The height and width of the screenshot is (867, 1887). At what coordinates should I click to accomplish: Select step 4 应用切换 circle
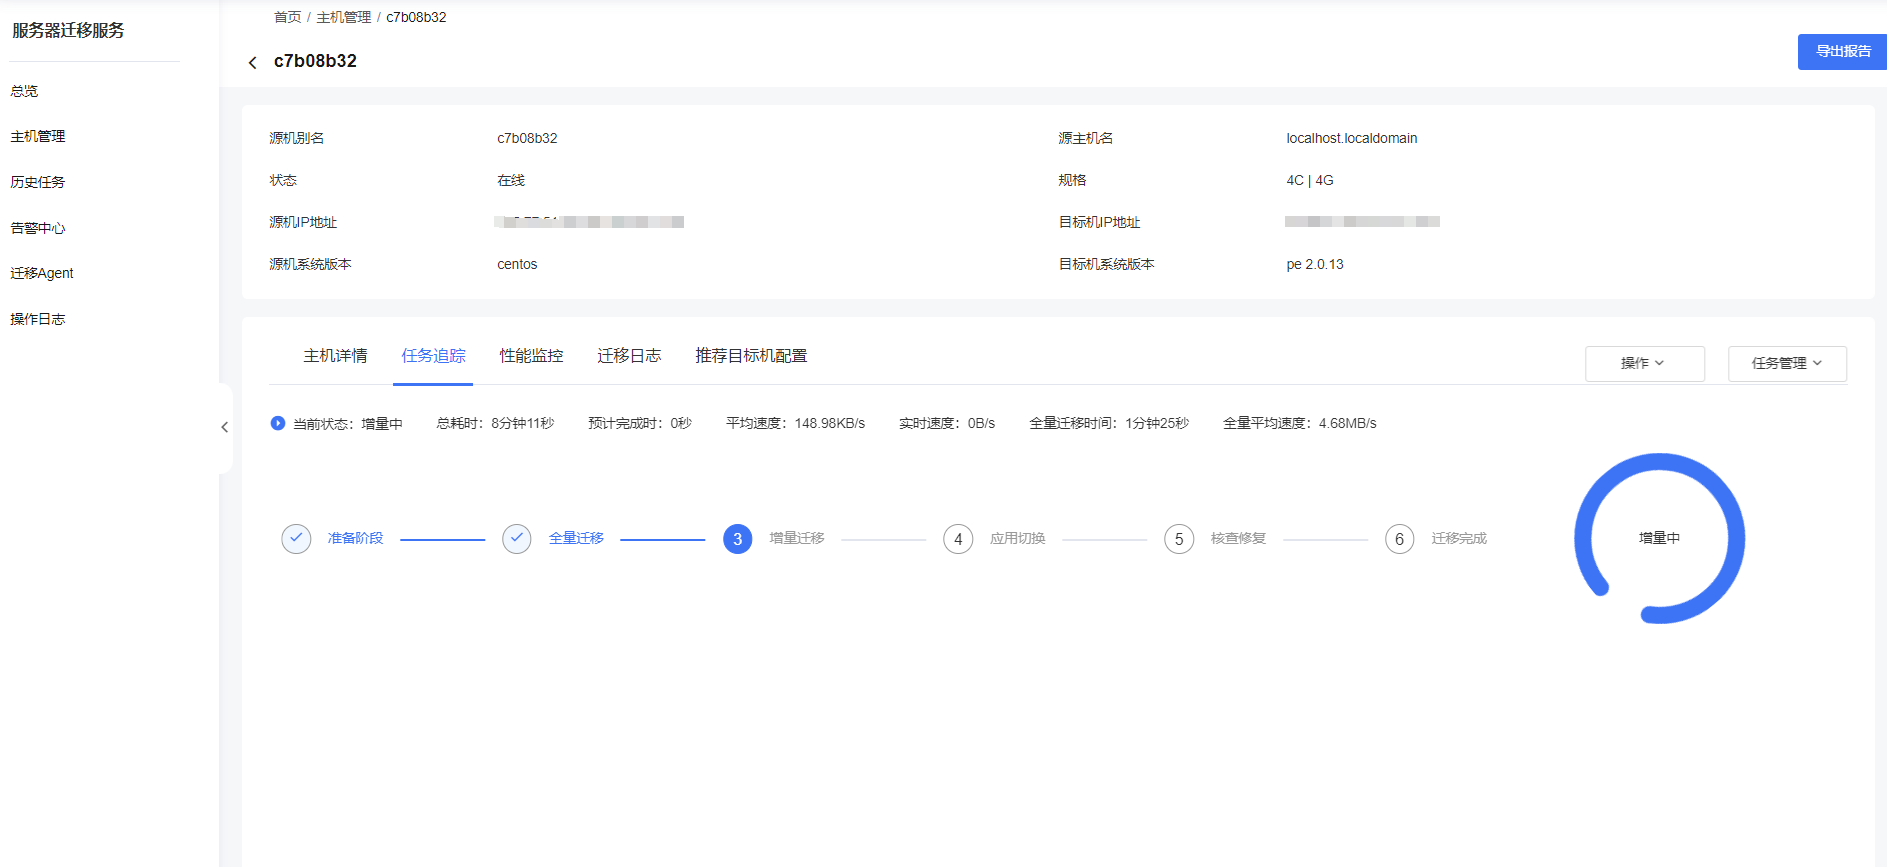click(958, 539)
